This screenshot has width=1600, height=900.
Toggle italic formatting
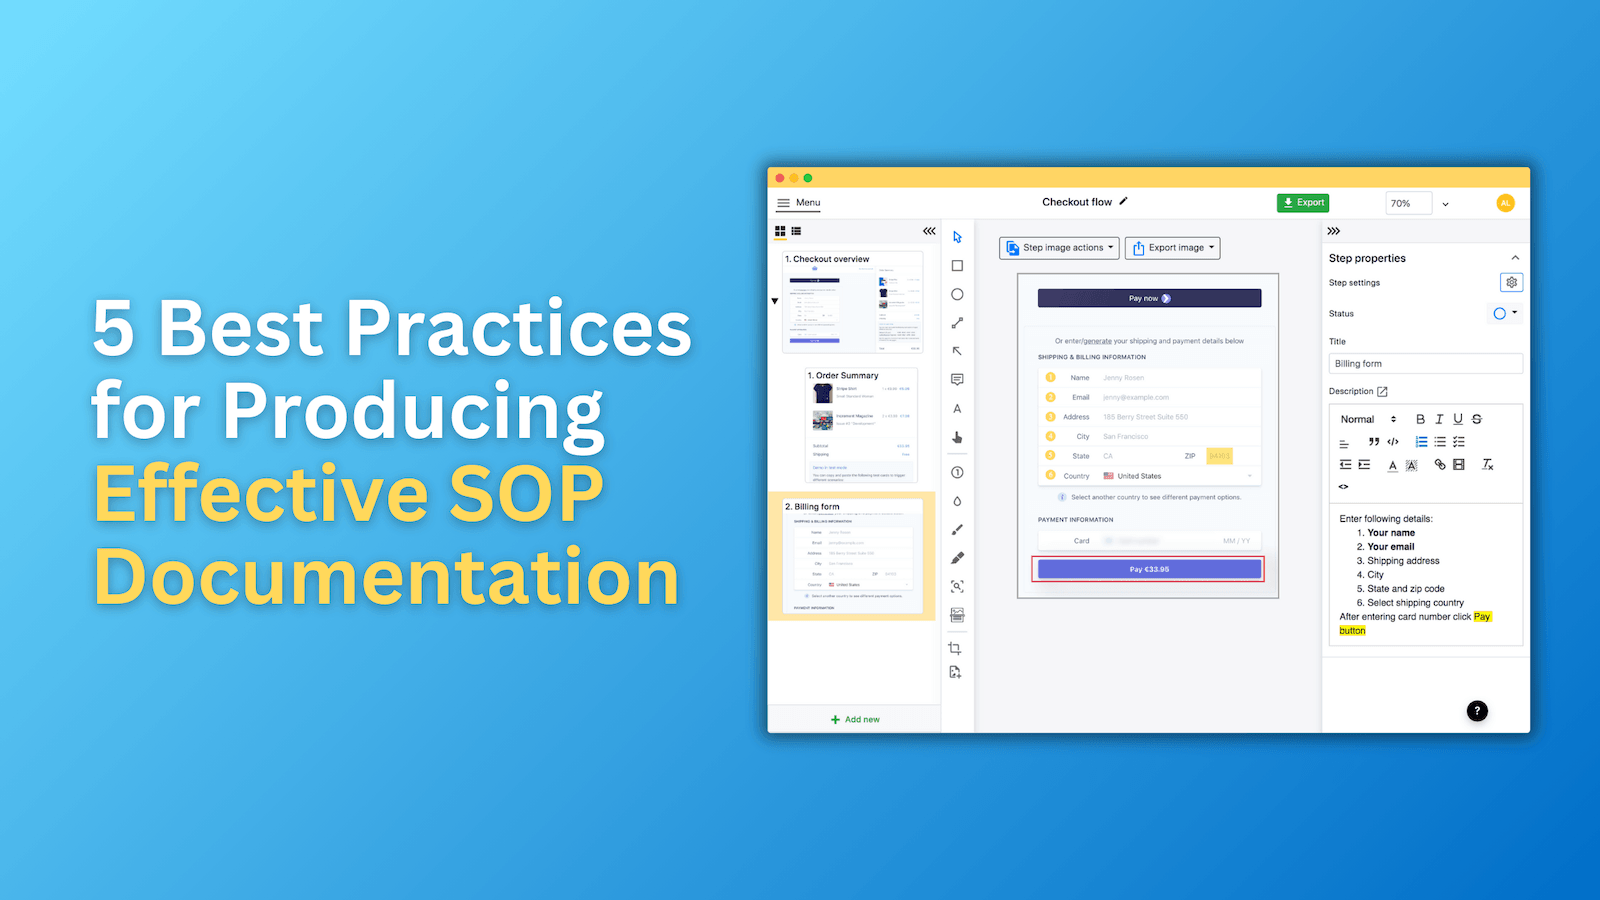click(1439, 419)
